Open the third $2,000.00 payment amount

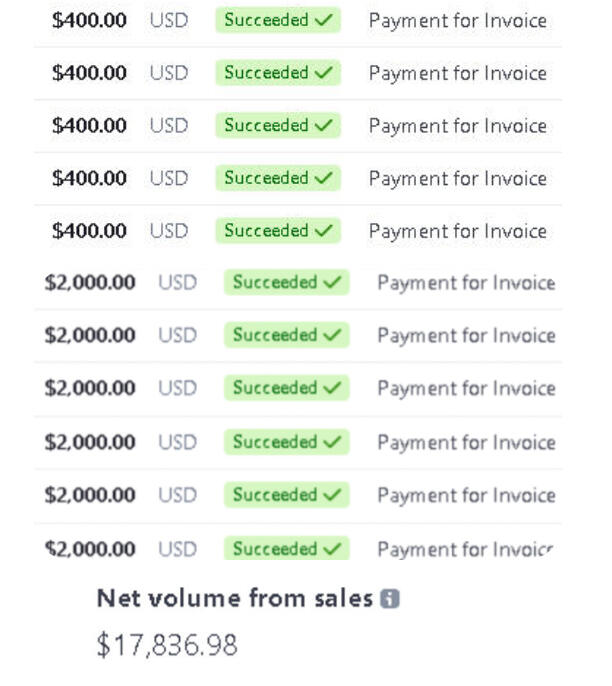[89, 388]
